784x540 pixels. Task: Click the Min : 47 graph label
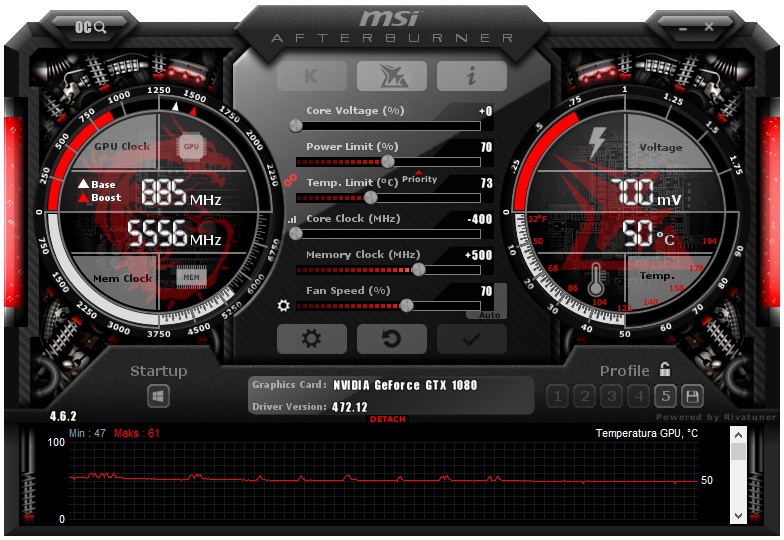point(88,433)
